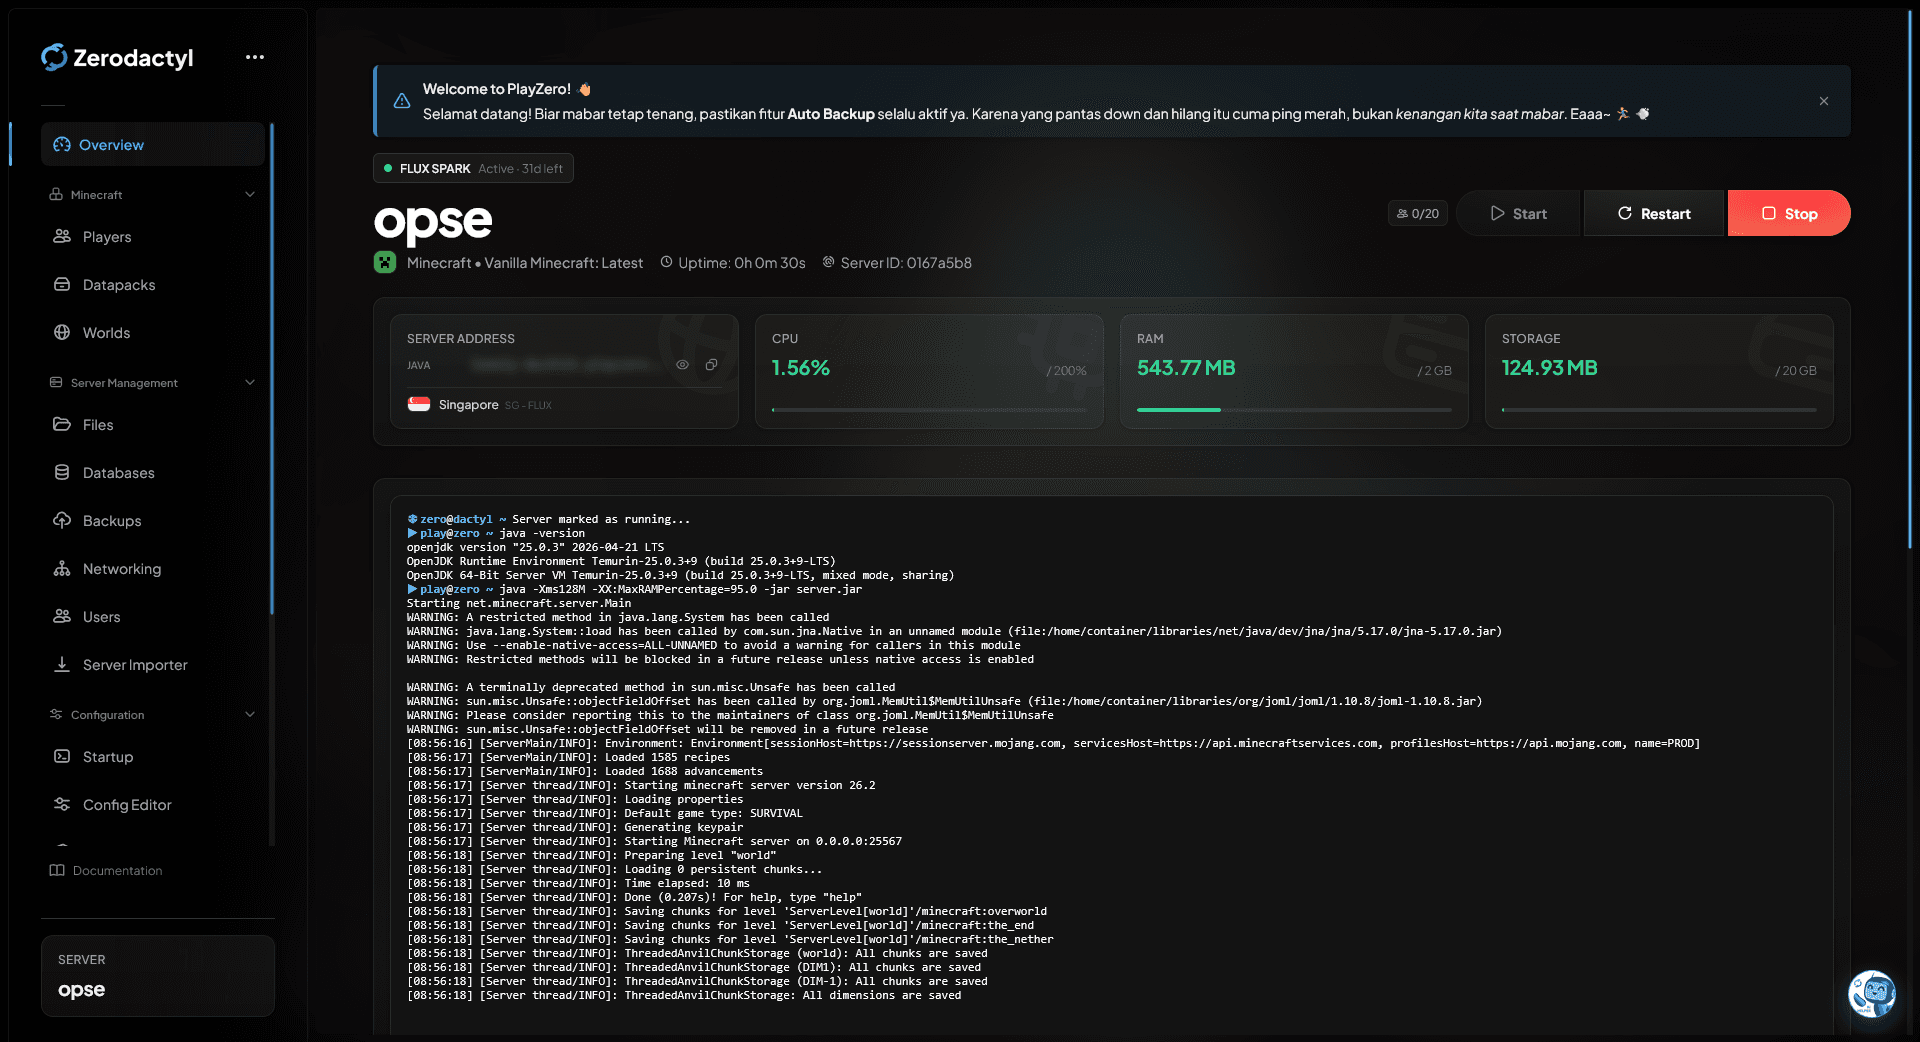Screen dimensions: 1920x1042
Task: Click the Users icon
Action: [62, 616]
